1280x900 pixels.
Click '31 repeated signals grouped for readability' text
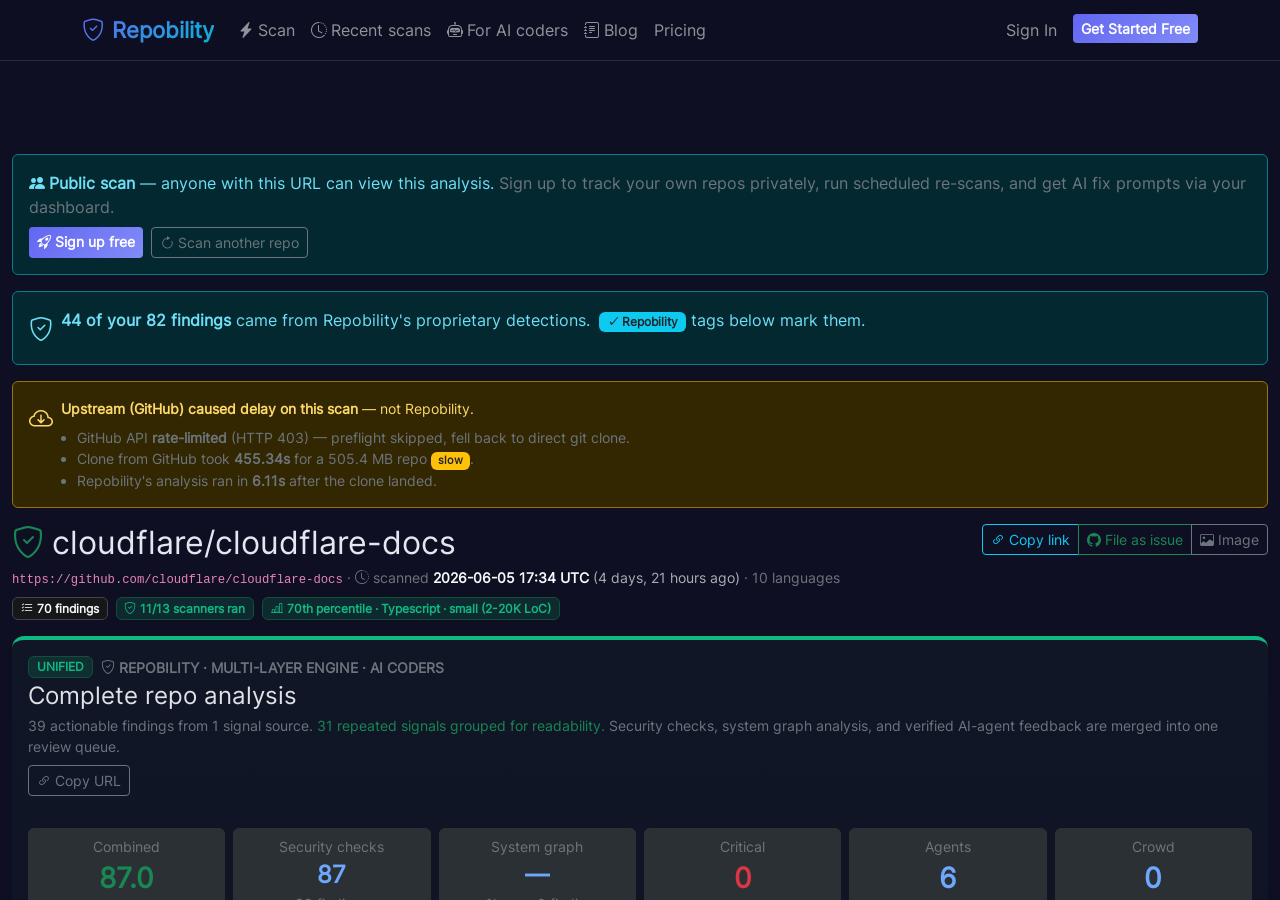click(461, 726)
